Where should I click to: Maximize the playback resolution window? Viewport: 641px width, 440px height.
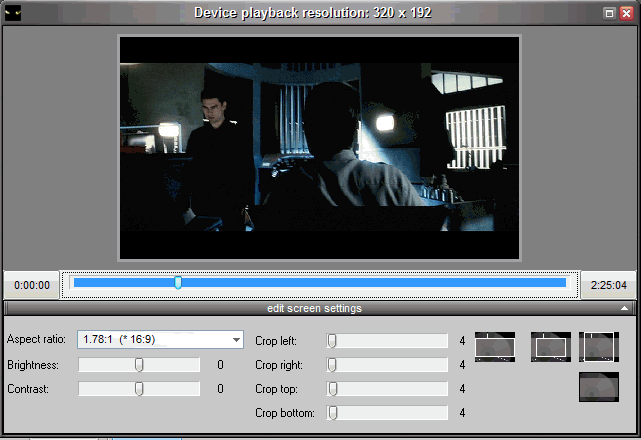(609, 13)
